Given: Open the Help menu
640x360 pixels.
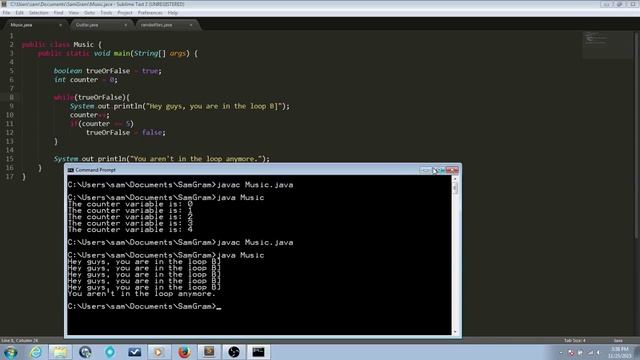Looking at the screenshot, I should pyautogui.click(x=173, y=13).
